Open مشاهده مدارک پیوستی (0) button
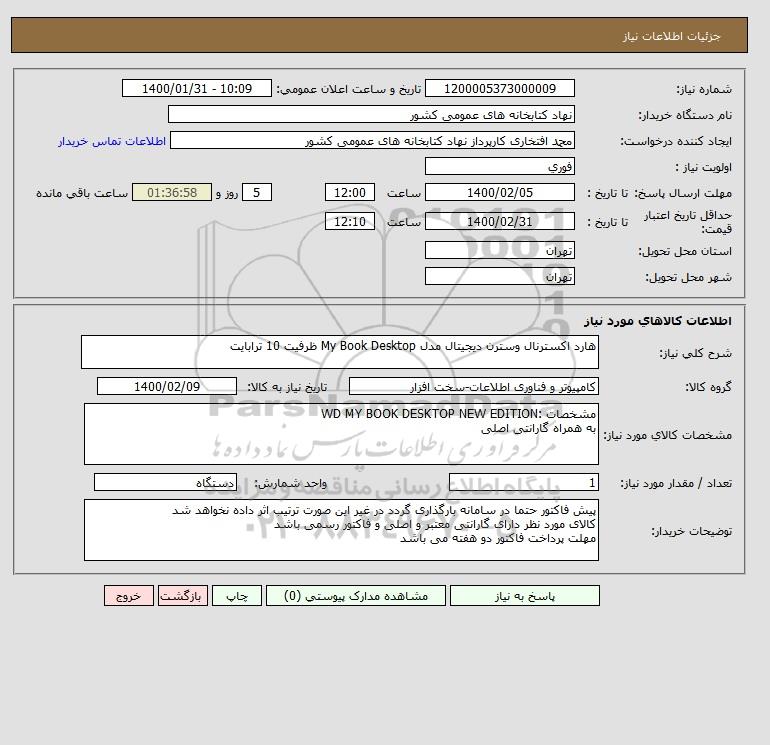770x745 pixels. pyautogui.click(x=356, y=596)
